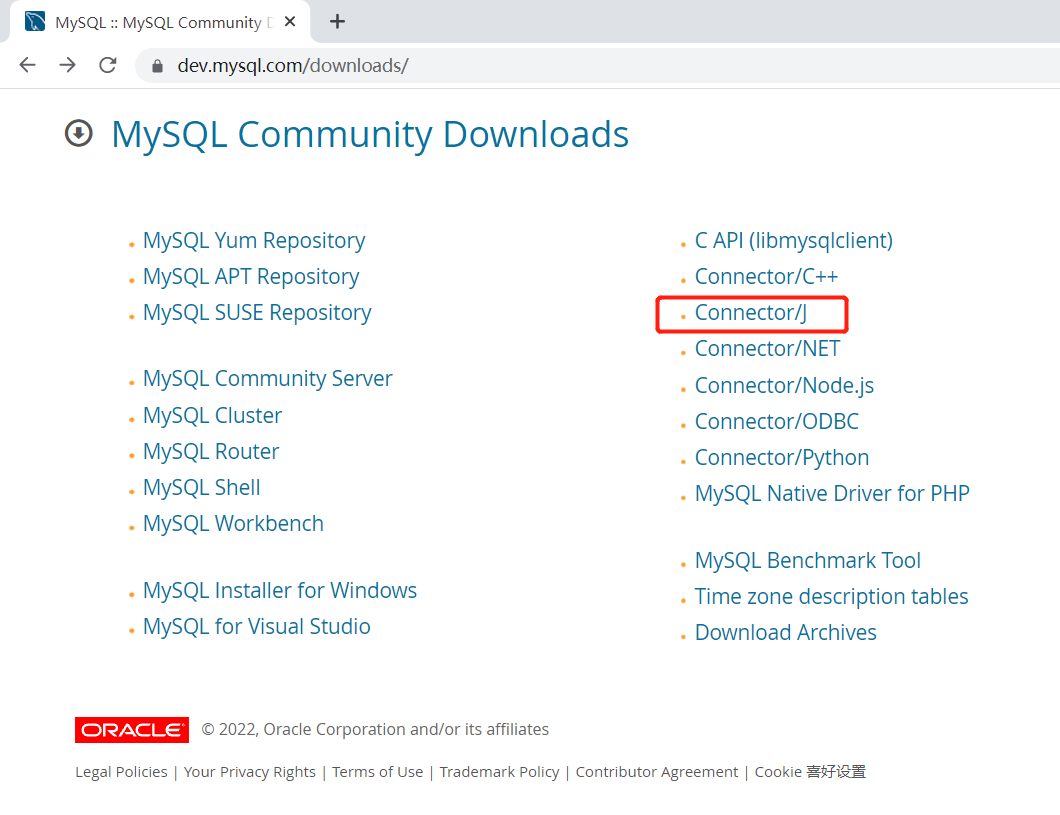Open the MySQL Shell link
Image resolution: width=1060 pixels, height=815 pixels.
point(201,487)
